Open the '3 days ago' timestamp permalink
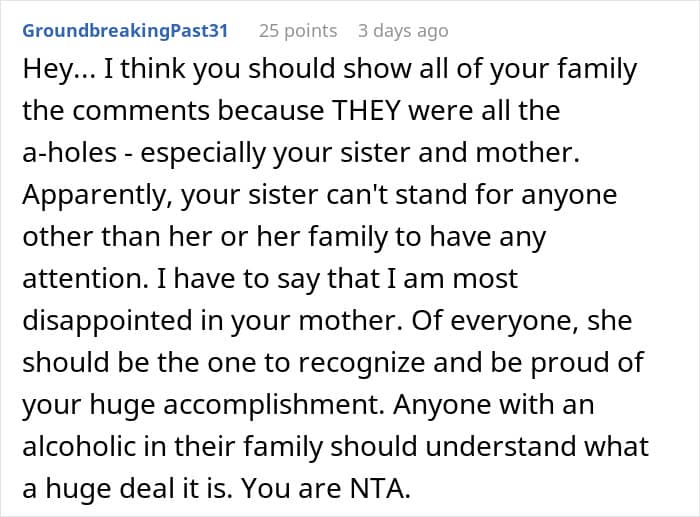Screen dimensions: 700x517 pos(403,30)
